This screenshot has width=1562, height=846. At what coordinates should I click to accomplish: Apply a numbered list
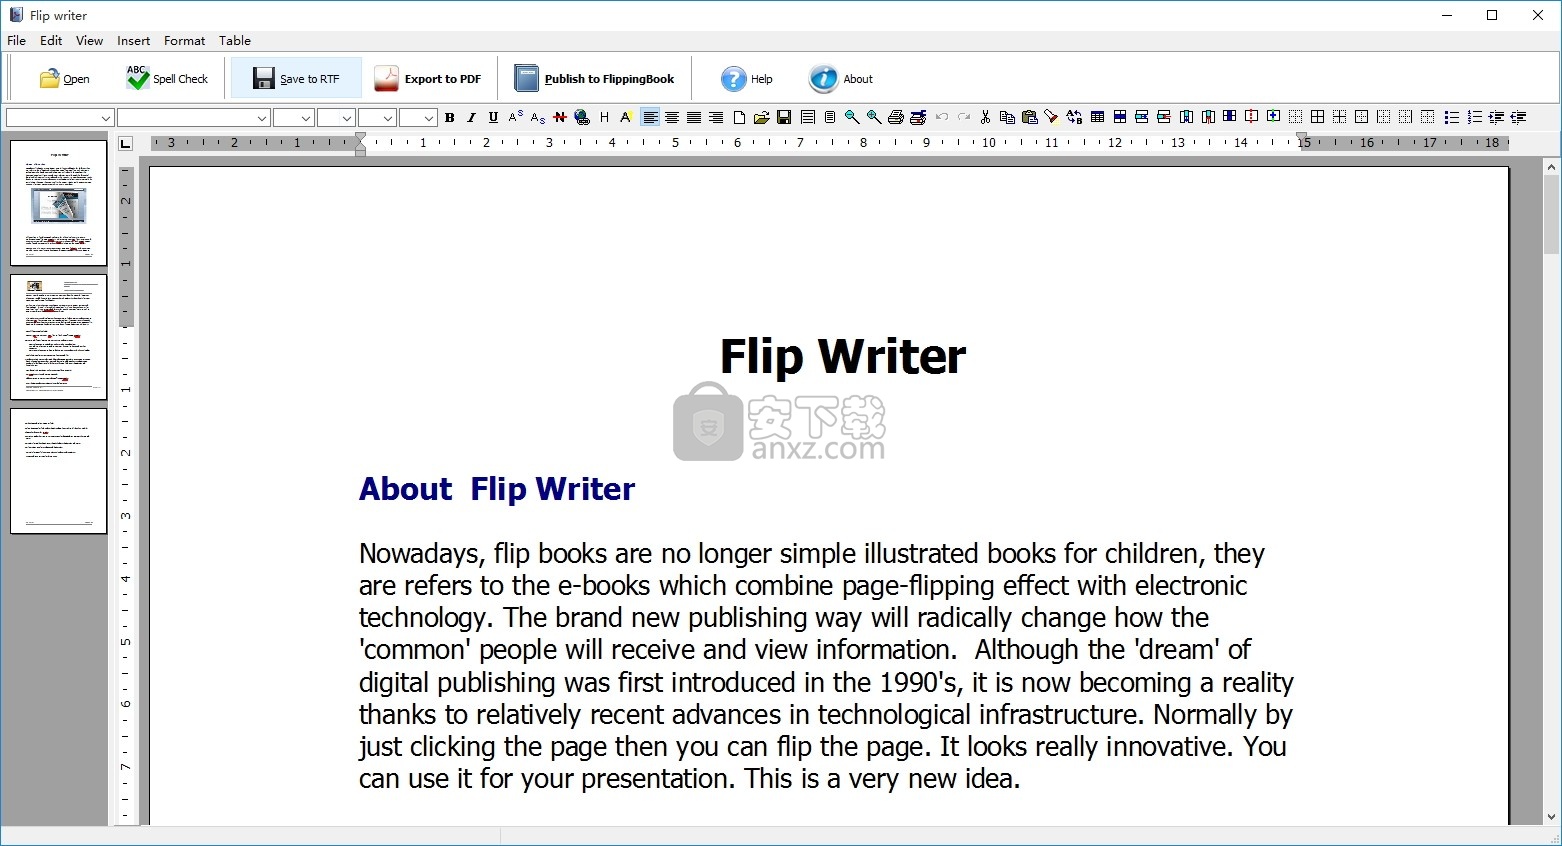[x=1474, y=118]
